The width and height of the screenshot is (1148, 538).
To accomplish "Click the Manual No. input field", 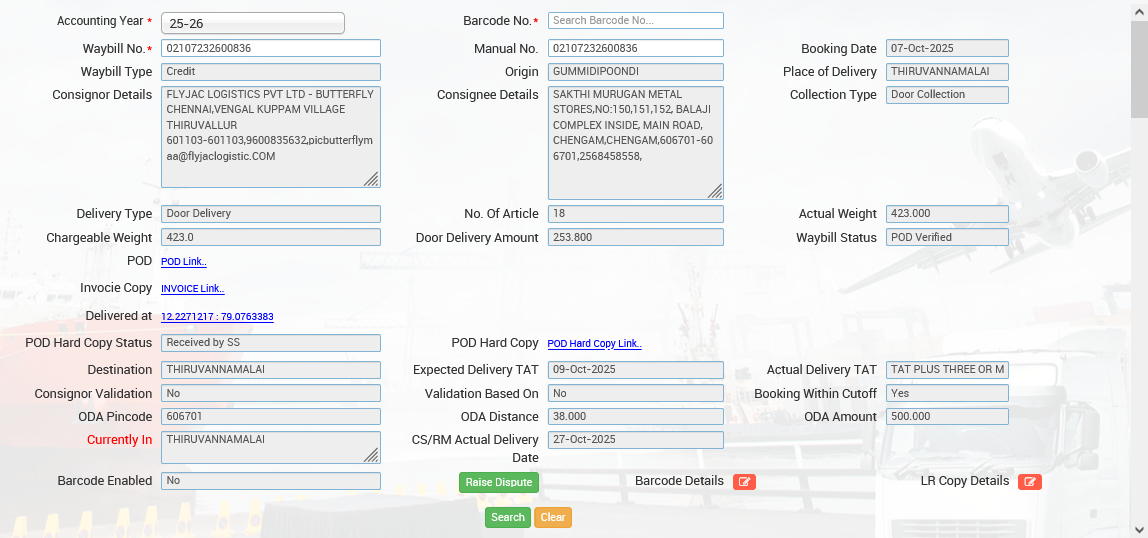I will [x=635, y=48].
